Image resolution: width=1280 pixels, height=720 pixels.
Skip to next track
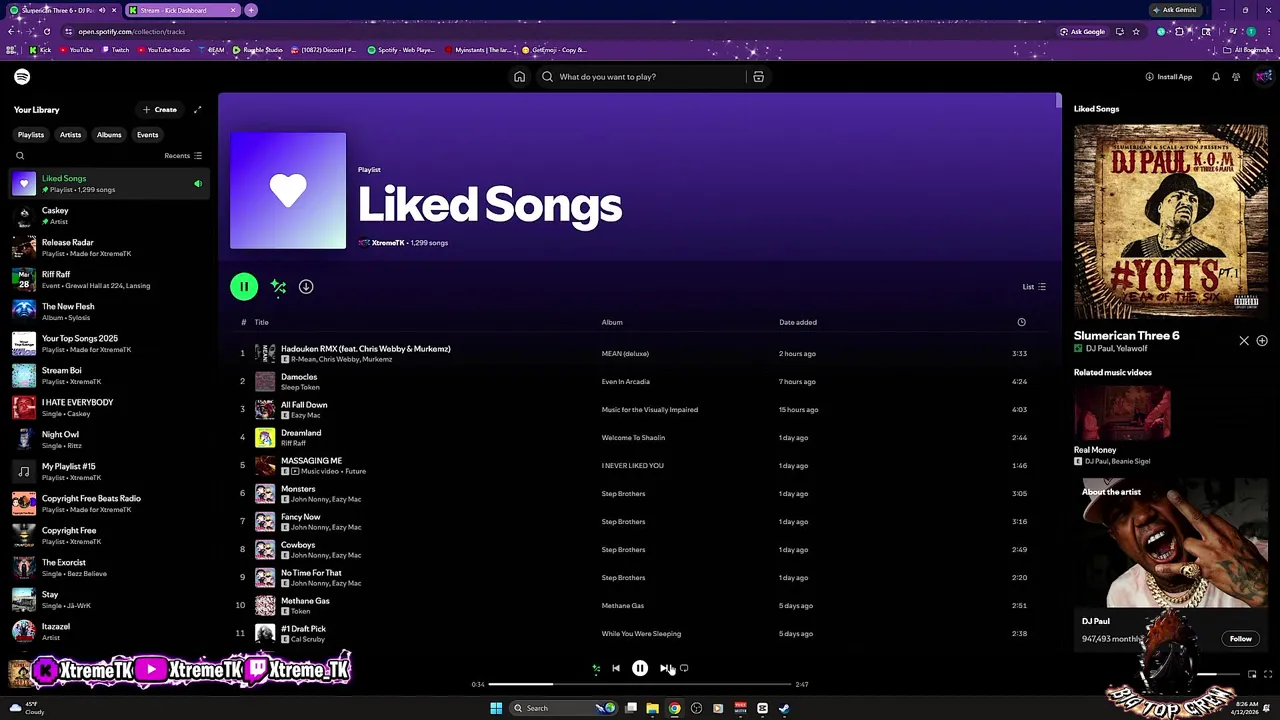point(664,668)
